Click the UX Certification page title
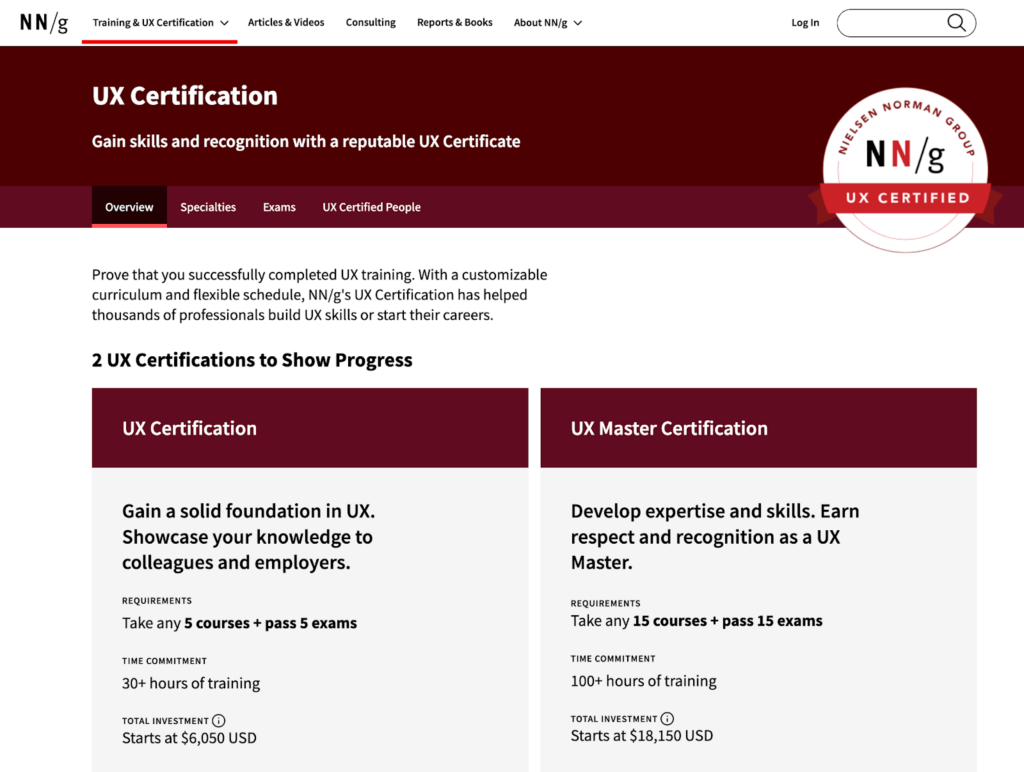1024x772 pixels. point(185,96)
